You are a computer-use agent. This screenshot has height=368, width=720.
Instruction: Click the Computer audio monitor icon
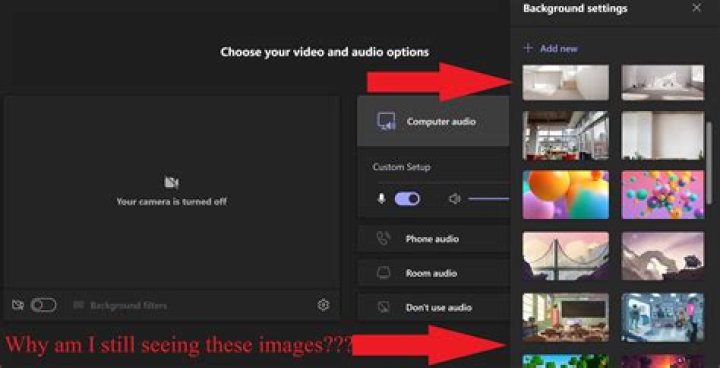click(387, 121)
